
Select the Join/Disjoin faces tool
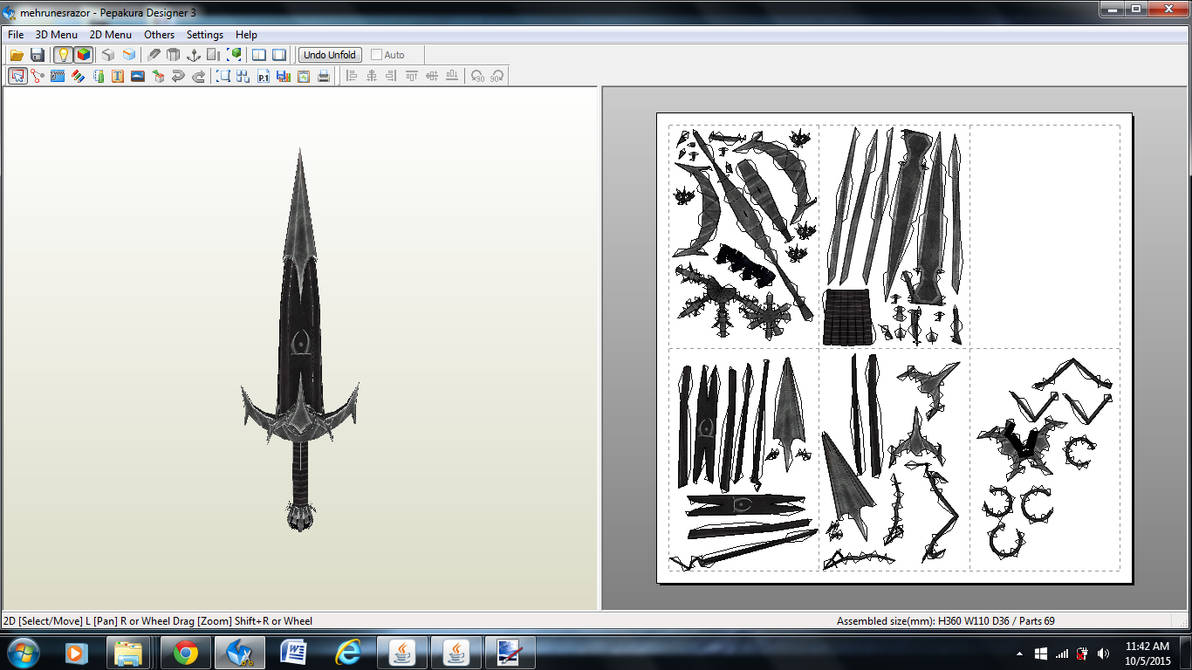37,76
